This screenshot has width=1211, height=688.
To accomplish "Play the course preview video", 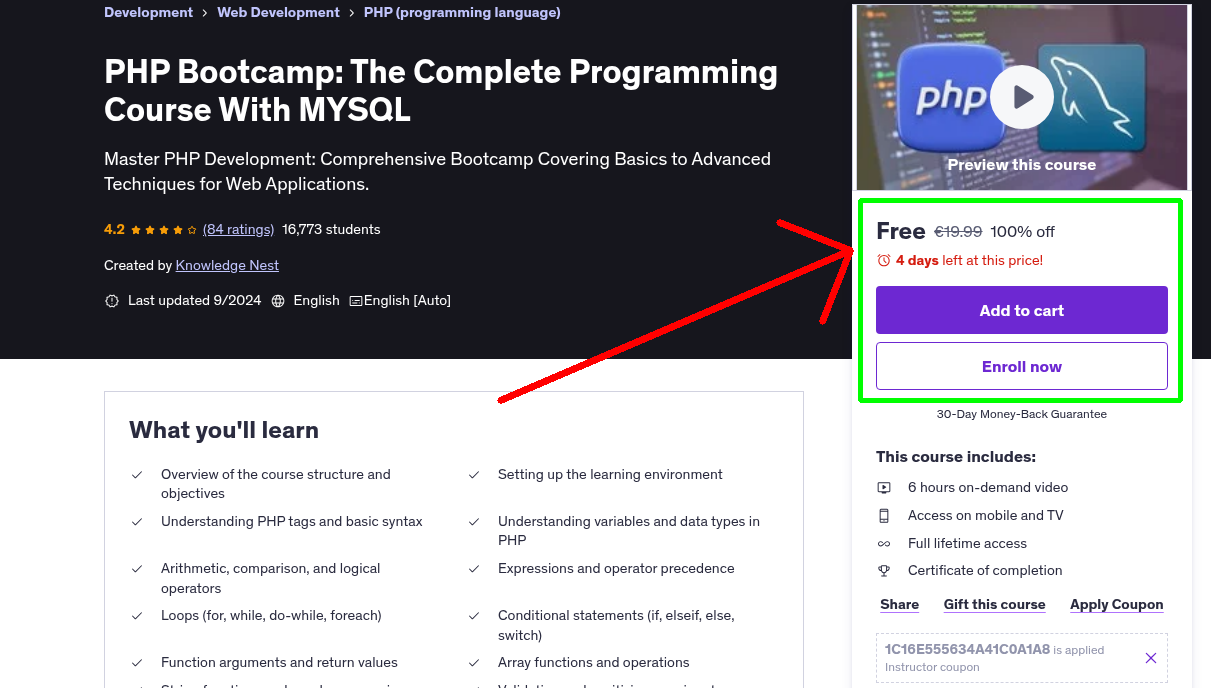I will (1022, 97).
